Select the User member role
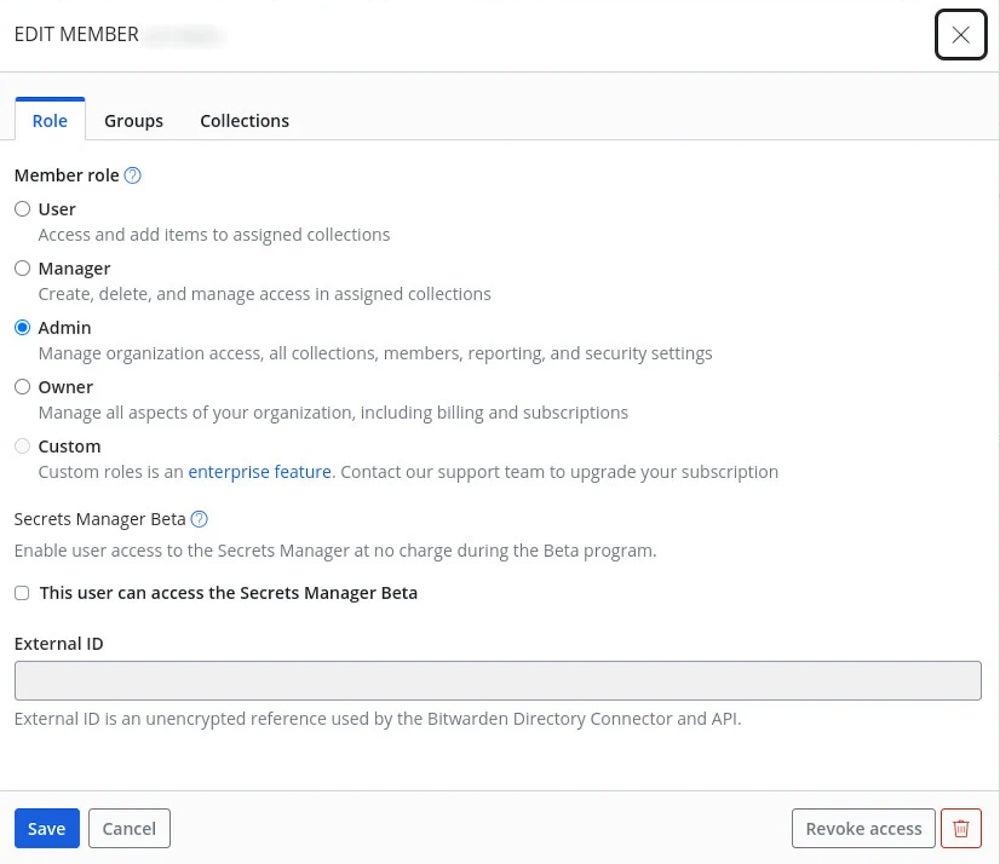 pyautogui.click(x=22, y=209)
